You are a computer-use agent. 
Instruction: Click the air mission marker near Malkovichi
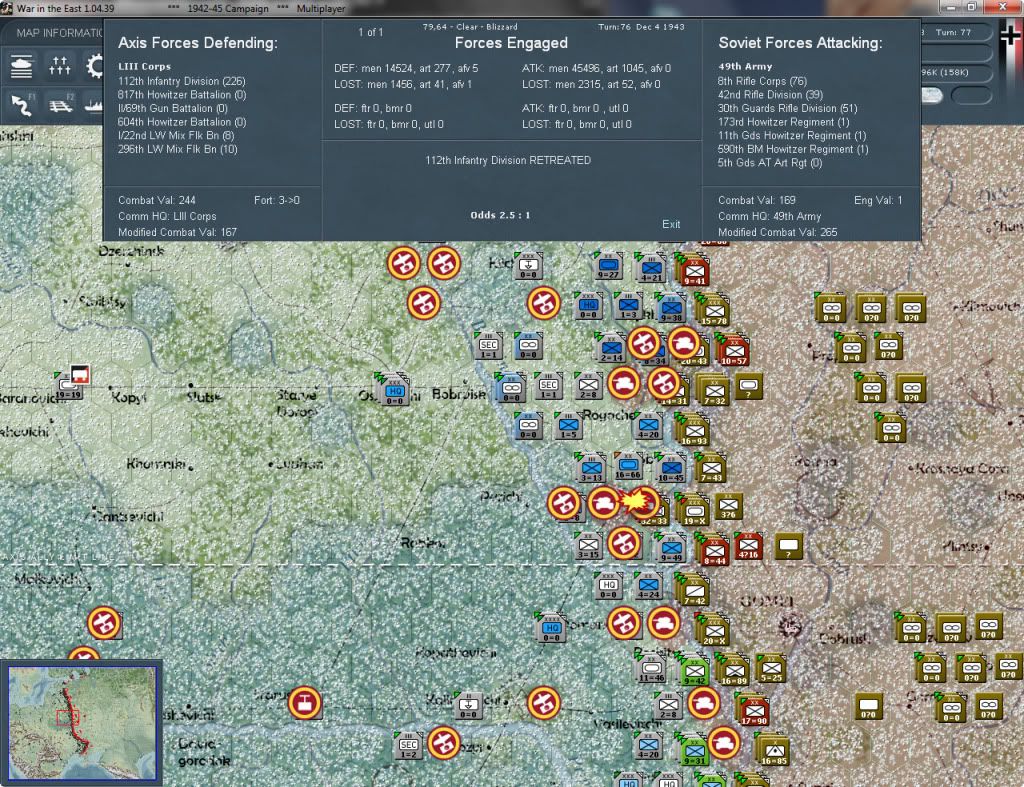(x=104, y=622)
